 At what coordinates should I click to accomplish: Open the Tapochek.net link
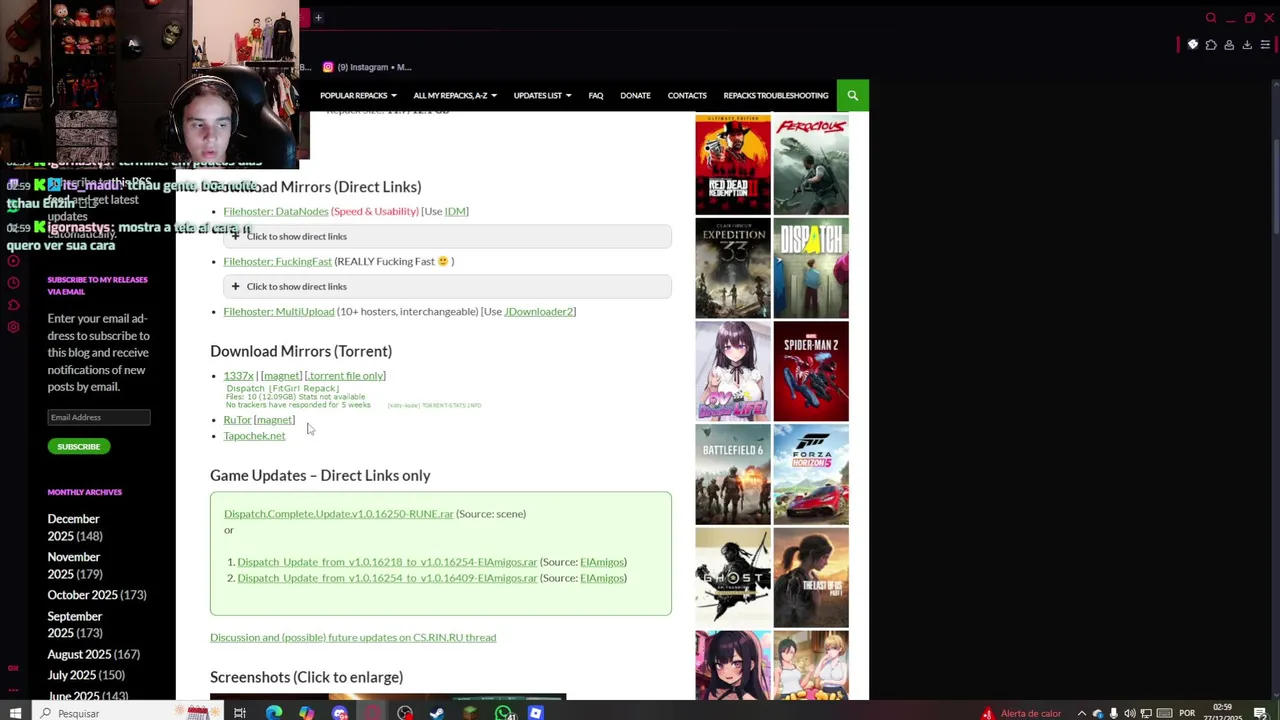tap(254, 435)
